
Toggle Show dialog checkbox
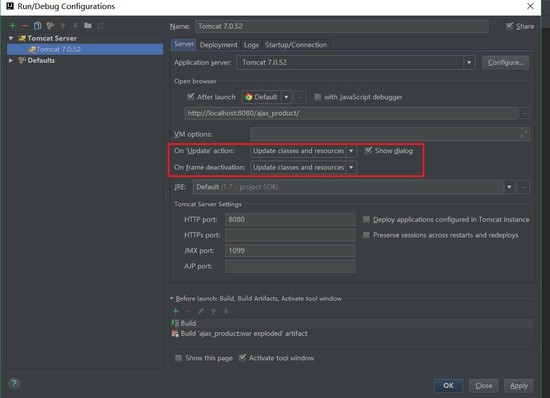pyautogui.click(x=368, y=151)
